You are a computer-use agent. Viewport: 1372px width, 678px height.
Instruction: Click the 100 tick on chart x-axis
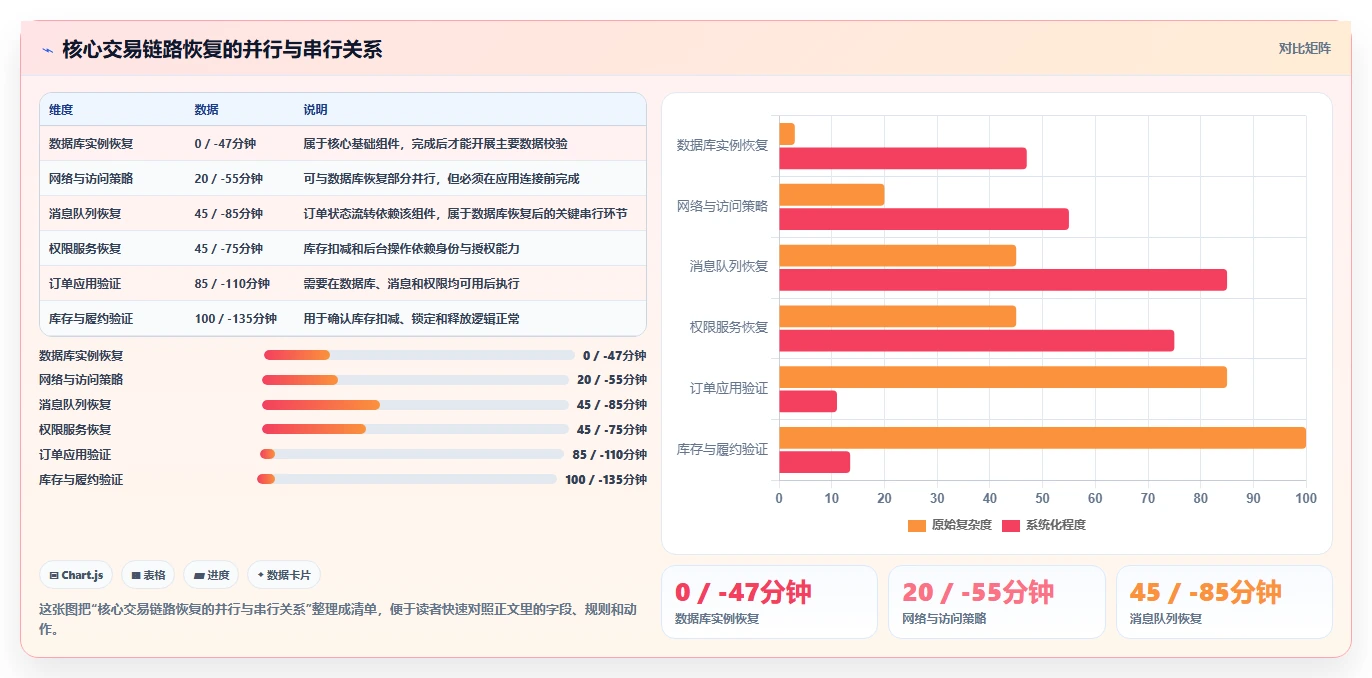coord(1306,498)
